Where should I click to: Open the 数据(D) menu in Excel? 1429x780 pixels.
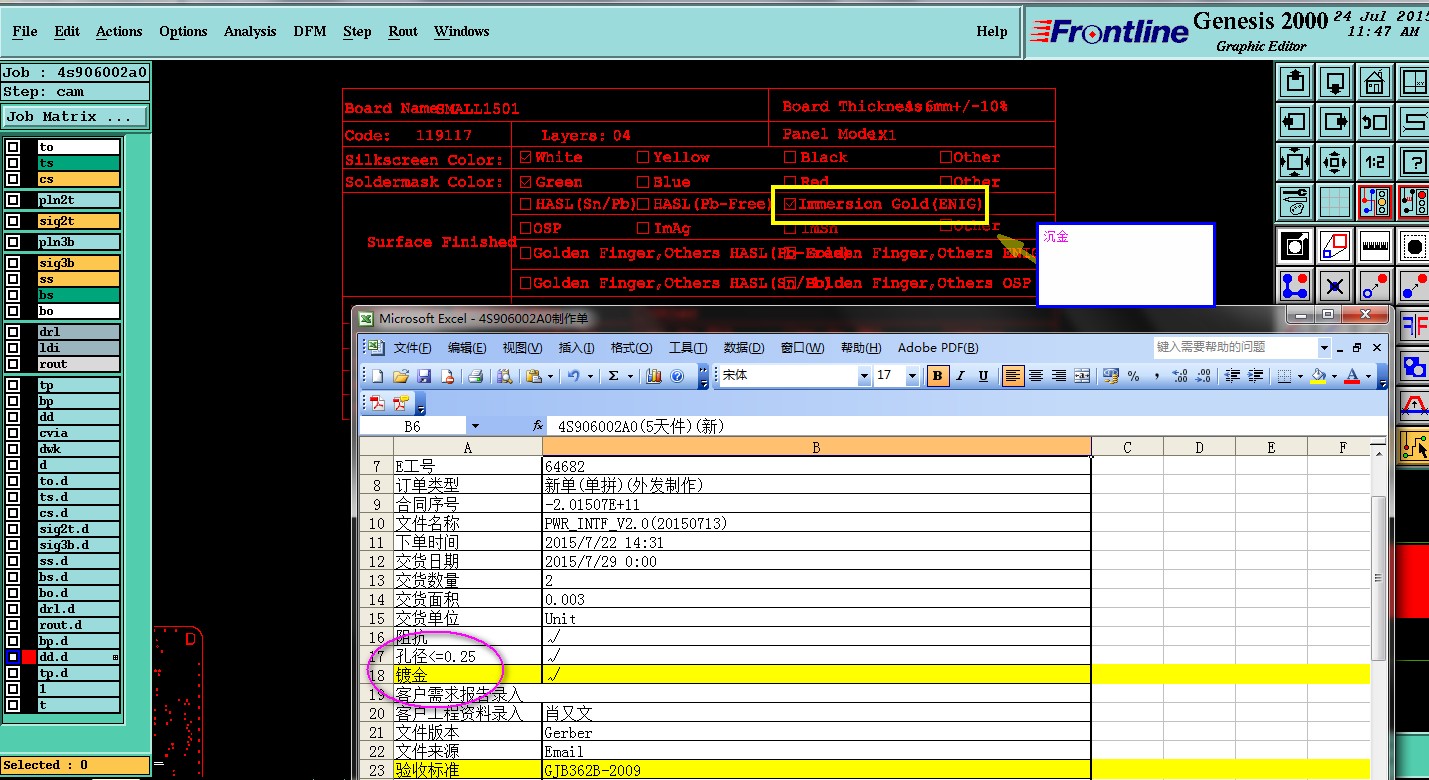click(743, 348)
